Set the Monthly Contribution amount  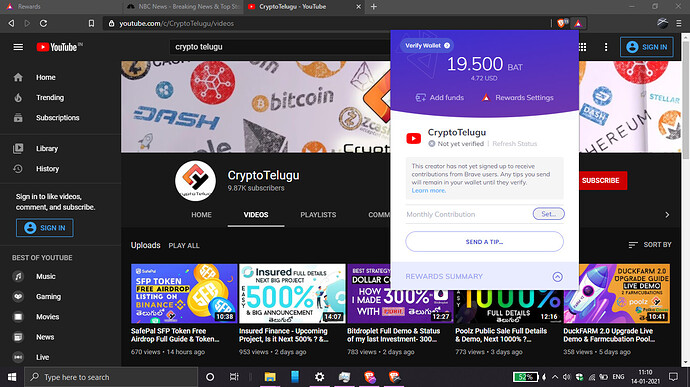tap(548, 214)
